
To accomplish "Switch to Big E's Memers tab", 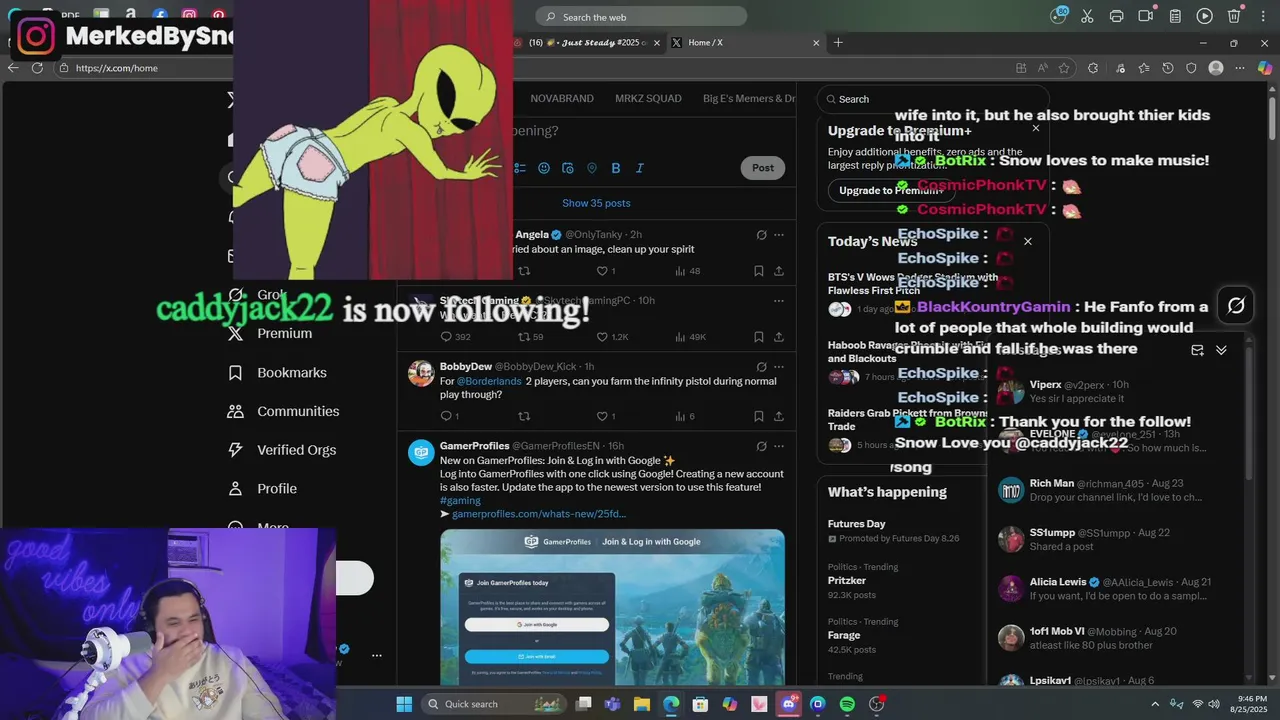I will (749, 99).
